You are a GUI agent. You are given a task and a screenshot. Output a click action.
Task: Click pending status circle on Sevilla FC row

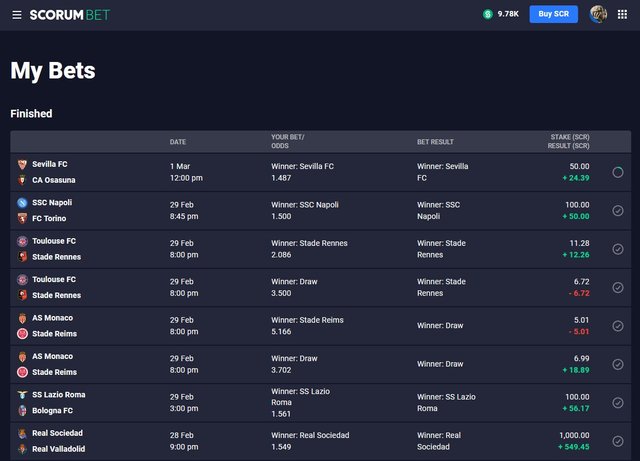coord(618,172)
